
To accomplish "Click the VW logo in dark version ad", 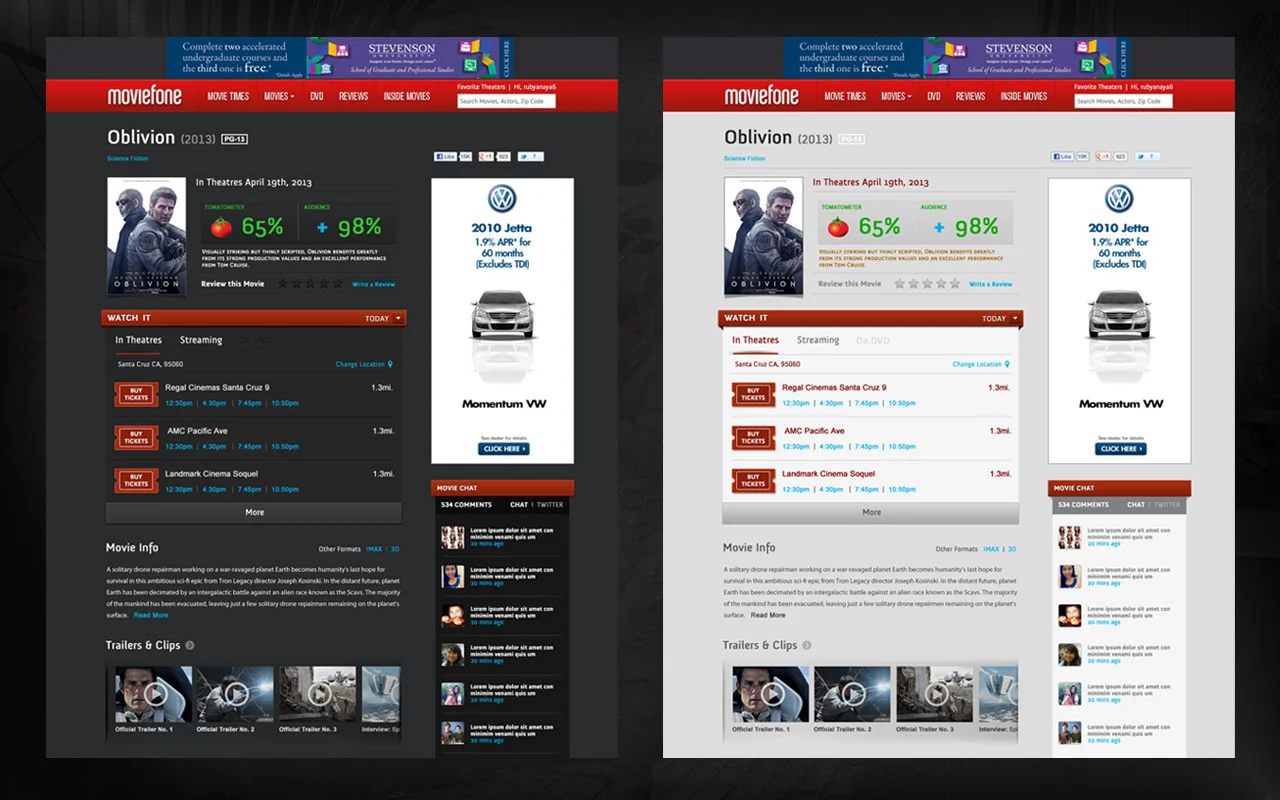I will coord(502,198).
